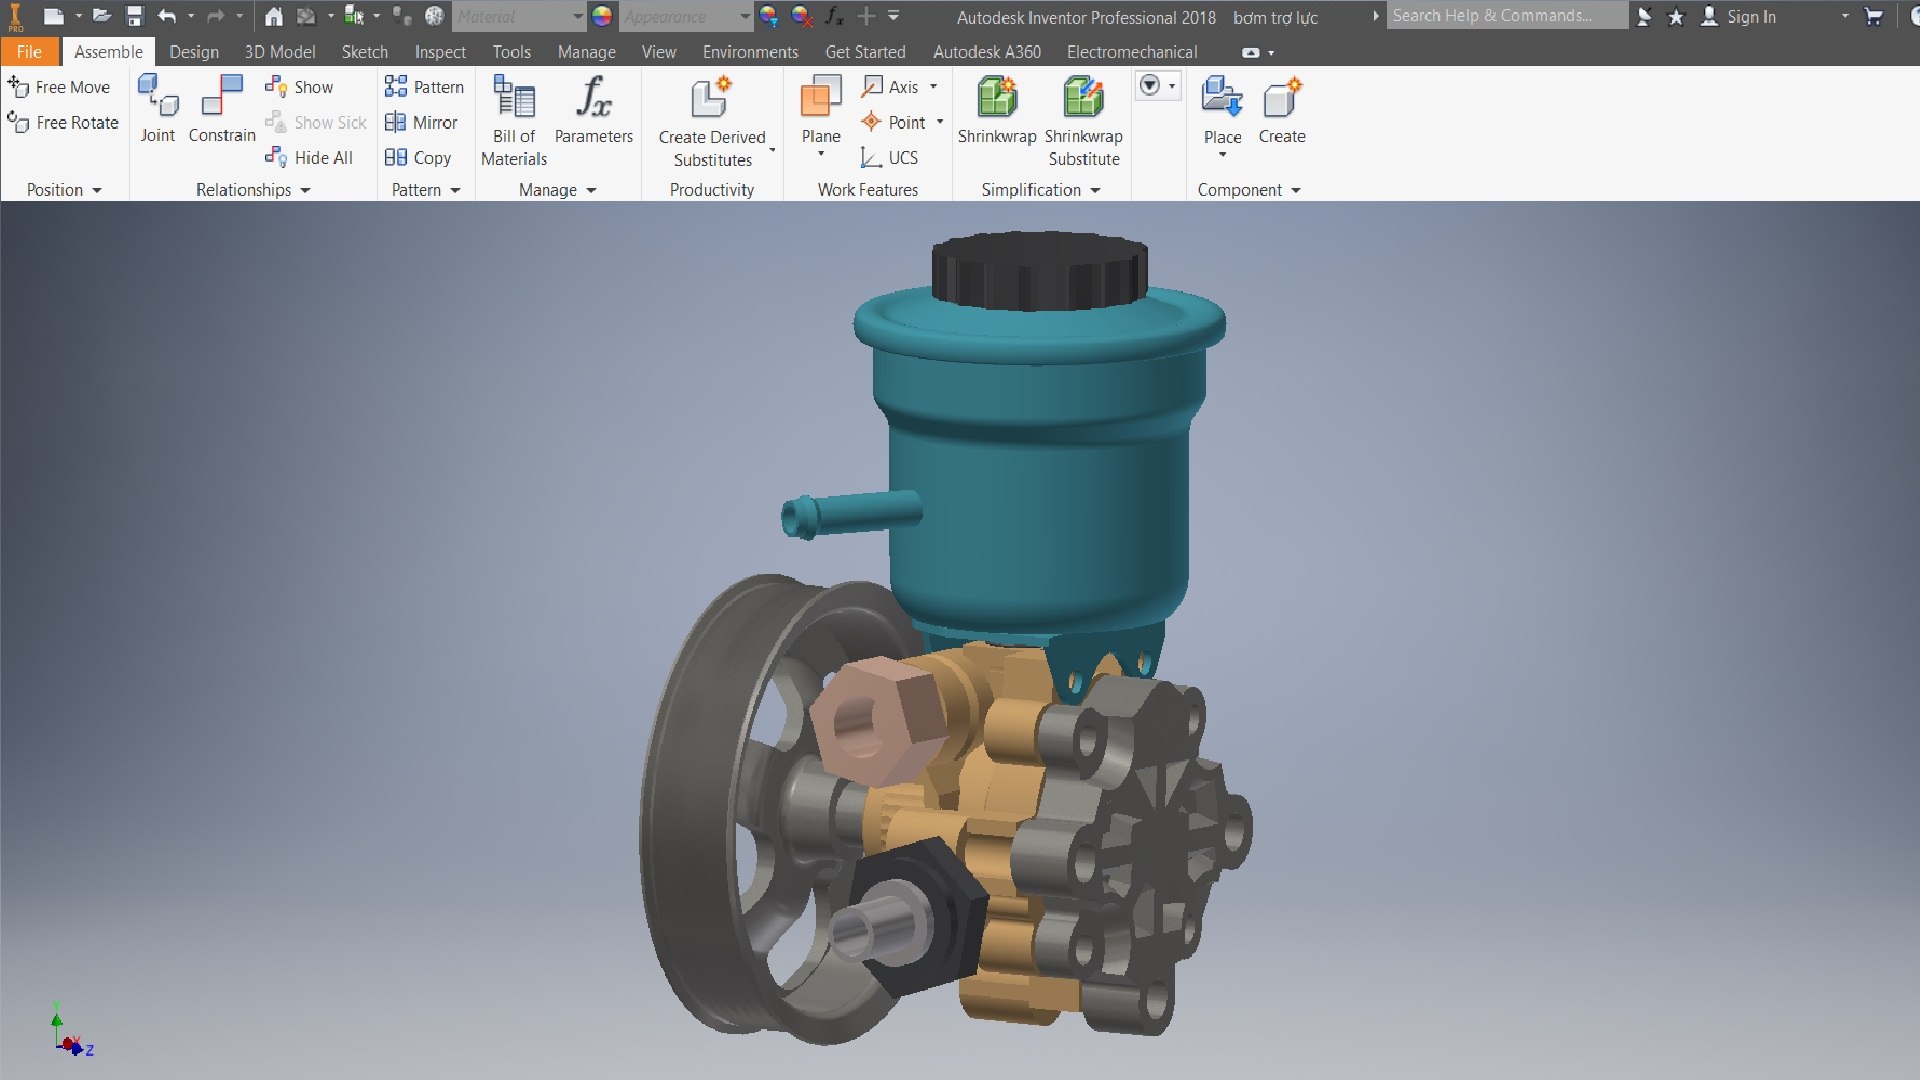1920x1080 pixels.
Task: Click the Save icon in quick access toolbar
Action: (x=134, y=16)
